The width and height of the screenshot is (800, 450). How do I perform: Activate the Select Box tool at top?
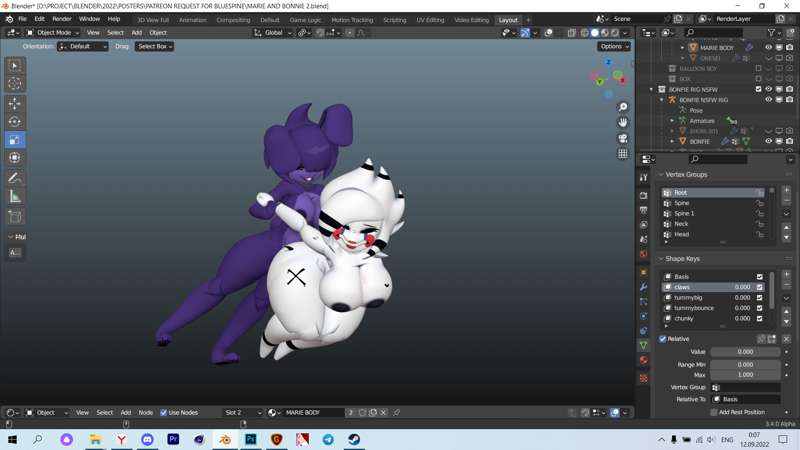pyautogui.click(x=15, y=65)
